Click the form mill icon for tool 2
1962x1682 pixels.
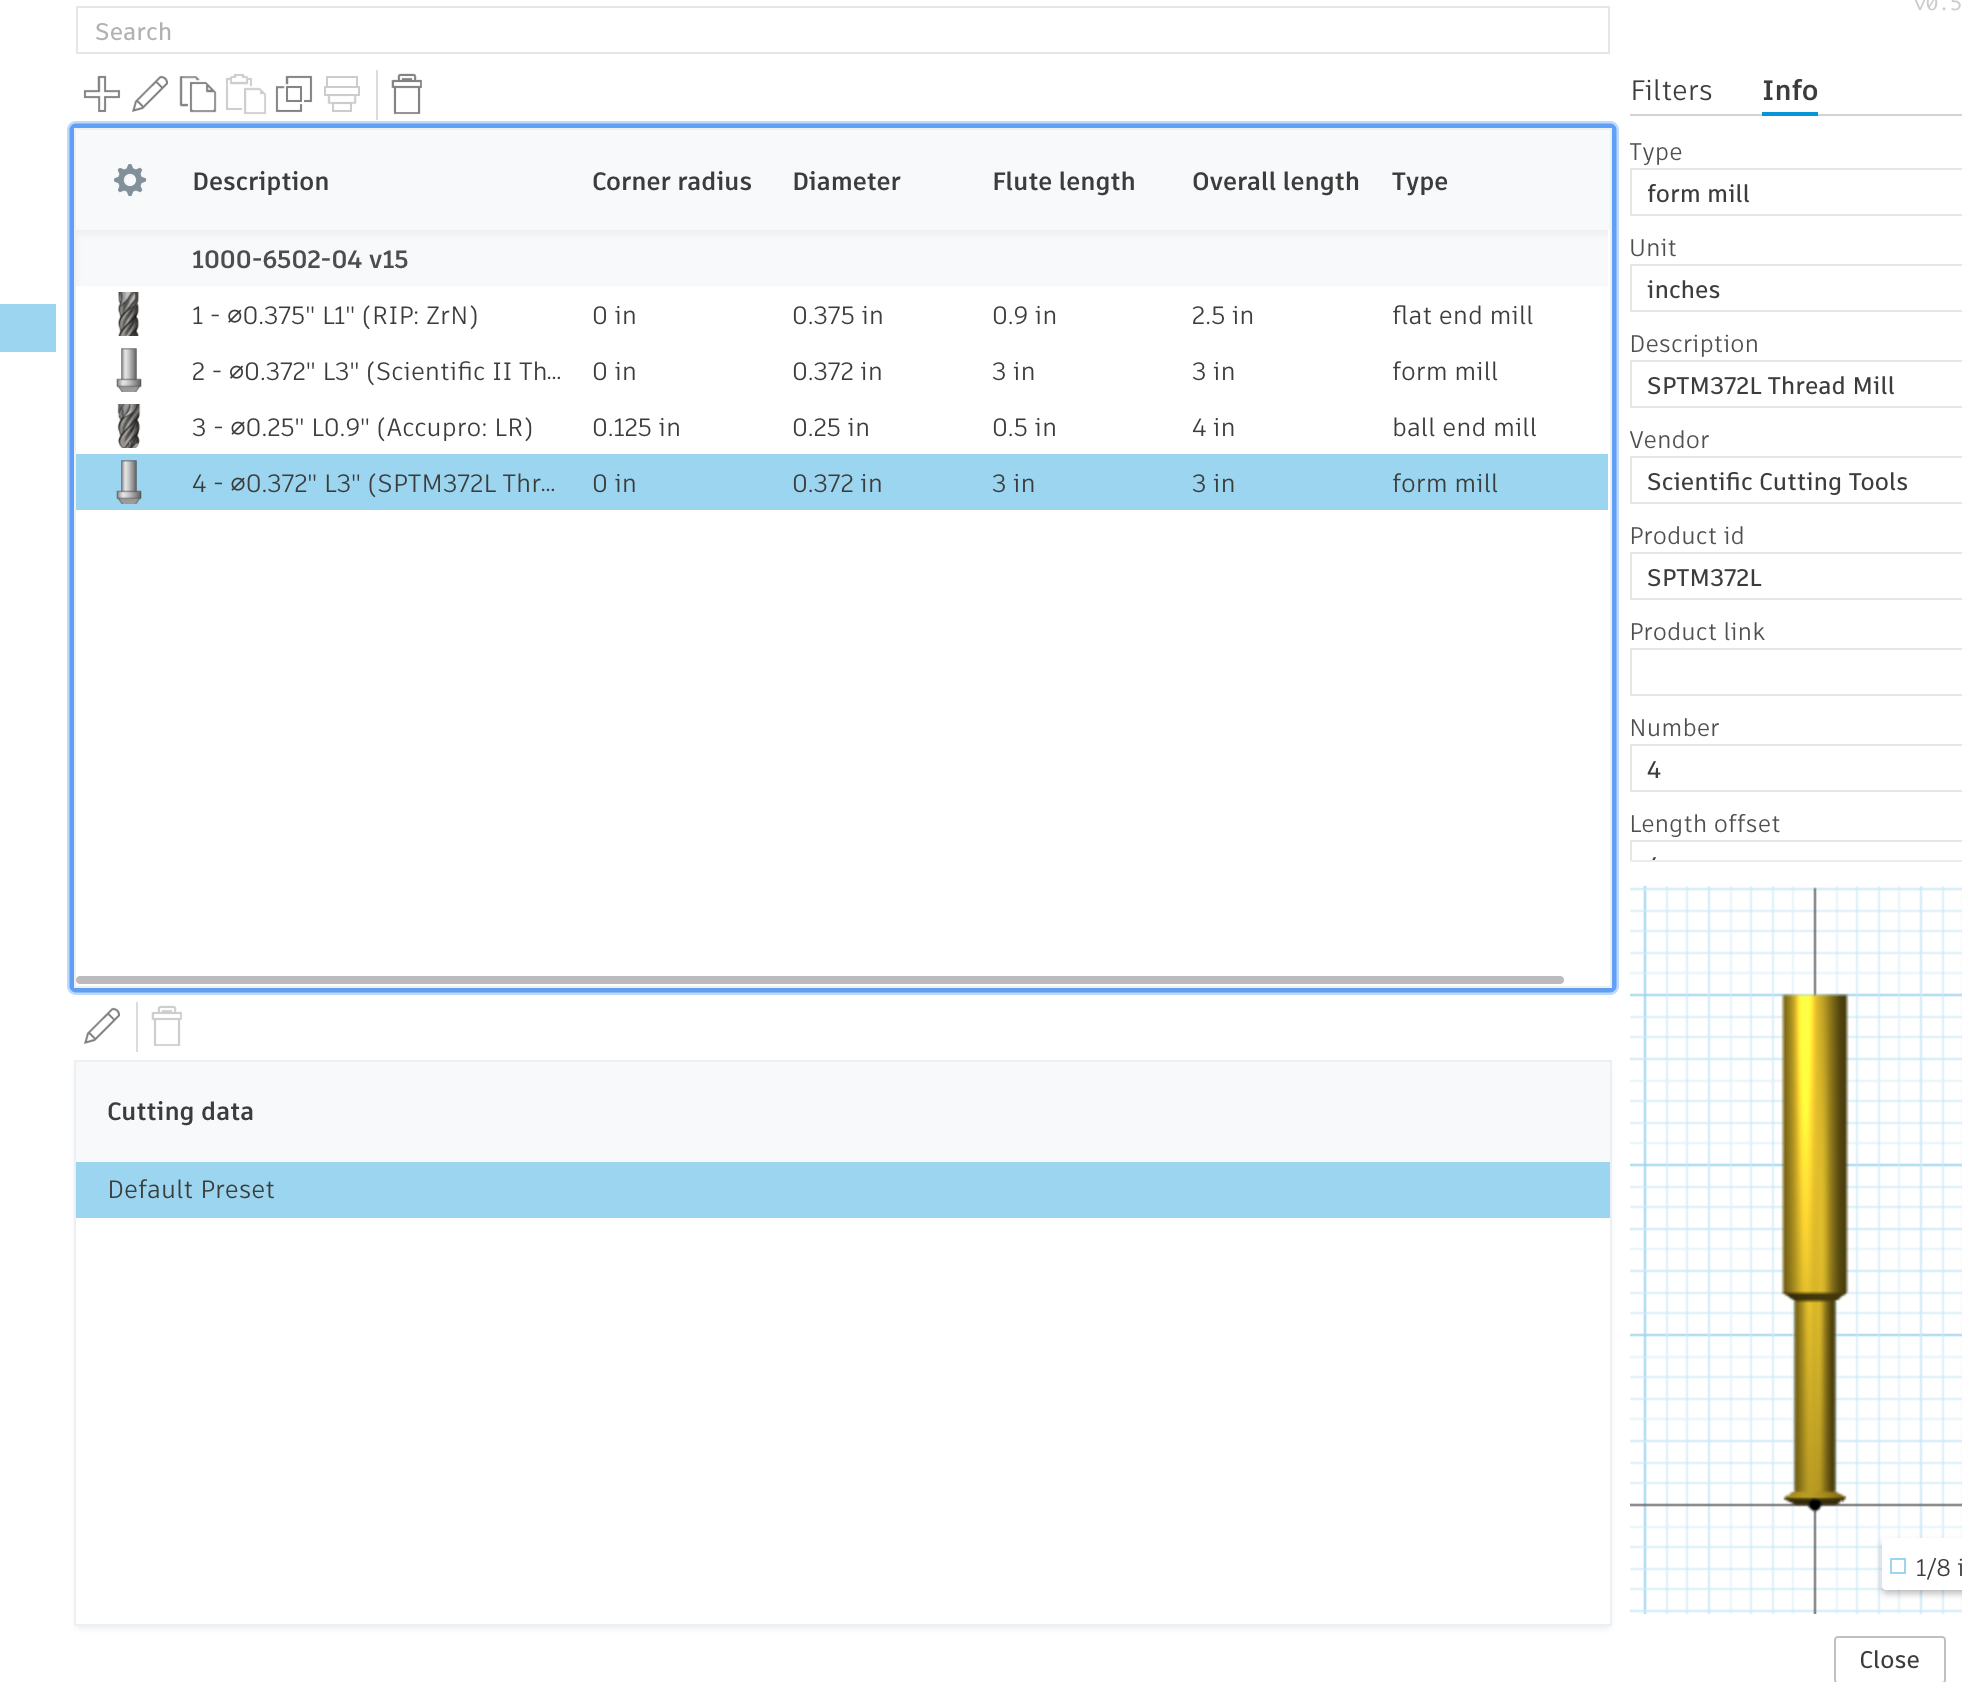[x=129, y=370]
